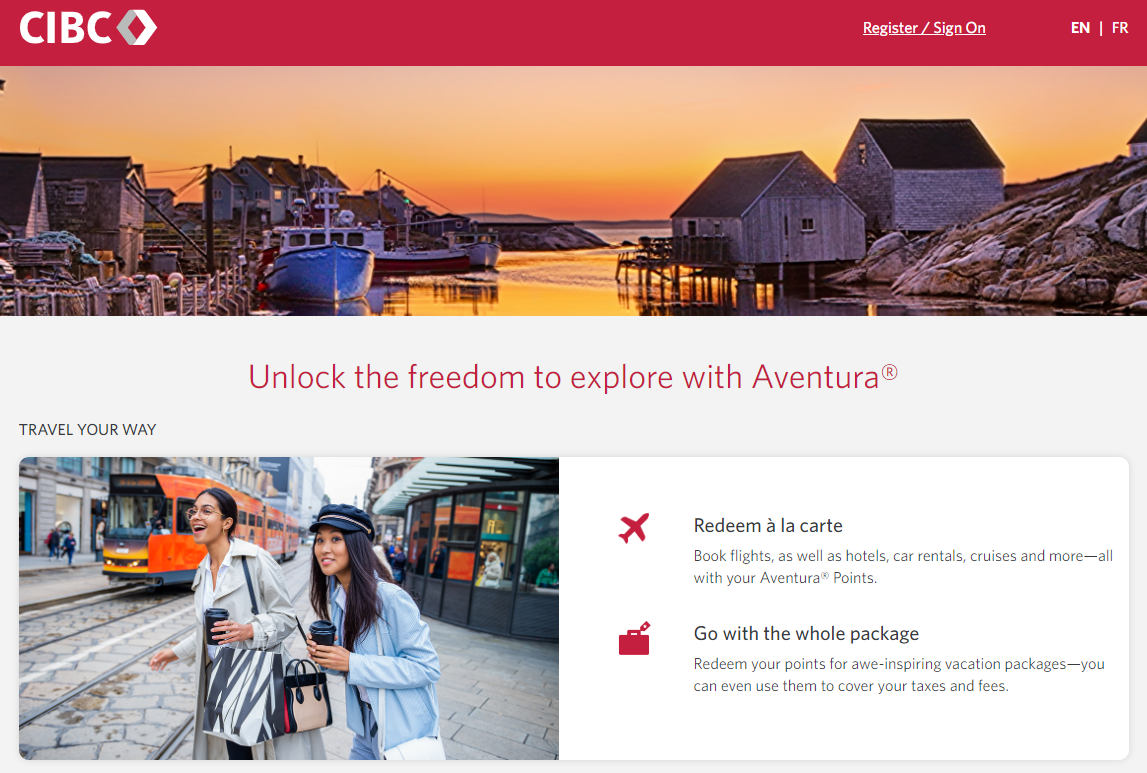Click the grey shingled fishing shacks in the banner
This screenshot has width=1147, height=773.
click(841, 194)
